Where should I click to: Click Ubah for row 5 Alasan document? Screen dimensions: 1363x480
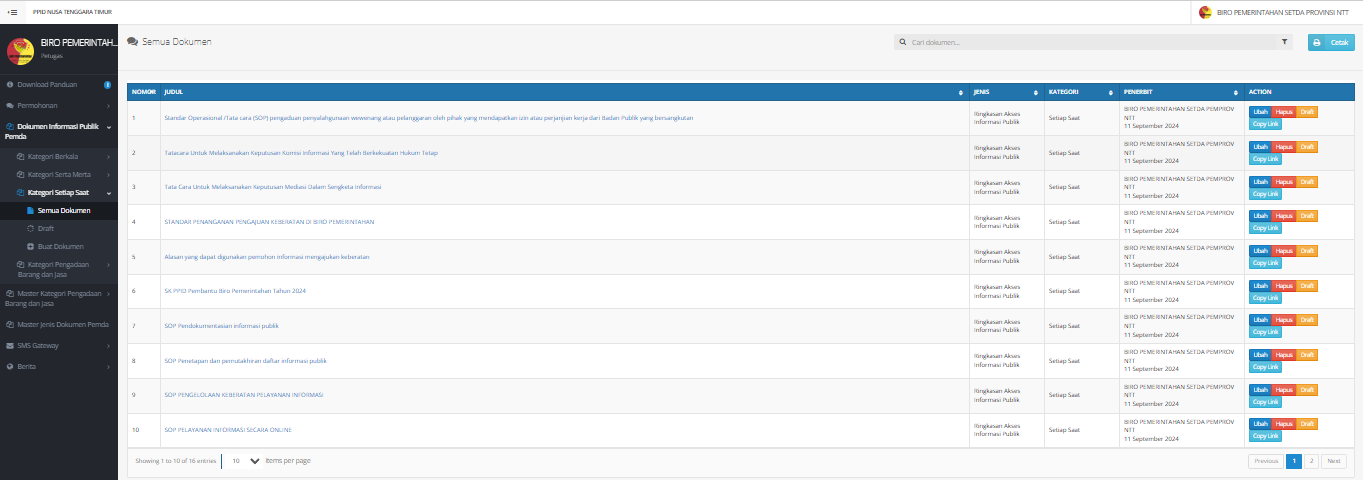[x=1260, y=251]
